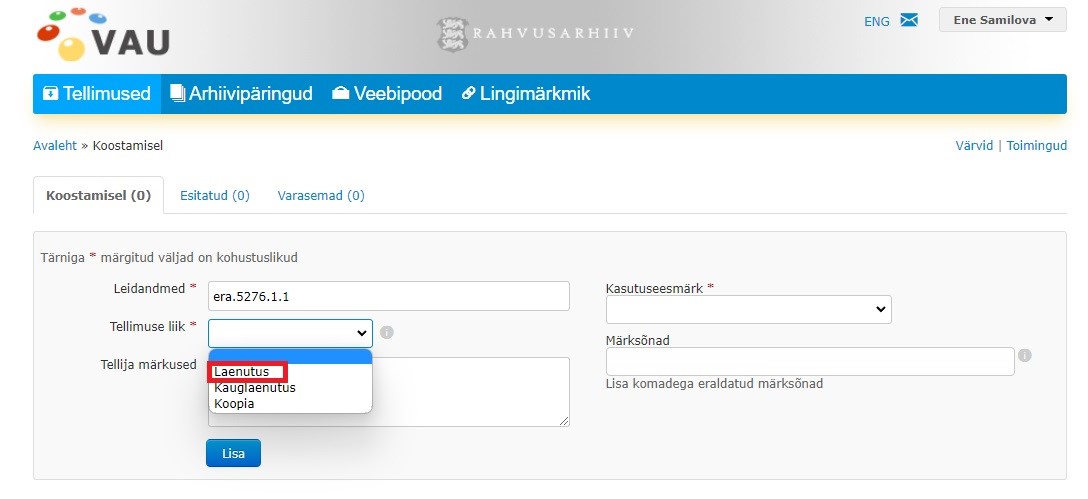Click the Rahvusarhiiv emblem logo
This screenshot has width=1088, height=499.
pos(452,33)
